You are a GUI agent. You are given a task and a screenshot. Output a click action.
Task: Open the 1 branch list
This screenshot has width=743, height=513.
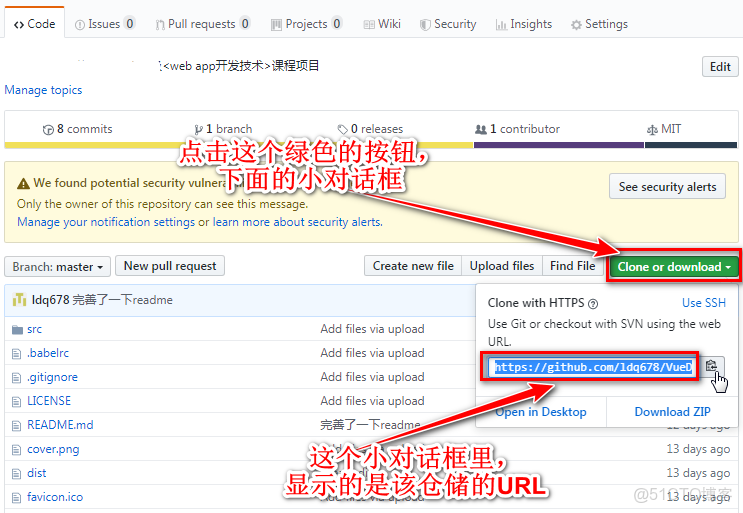(x=223, y=129)
